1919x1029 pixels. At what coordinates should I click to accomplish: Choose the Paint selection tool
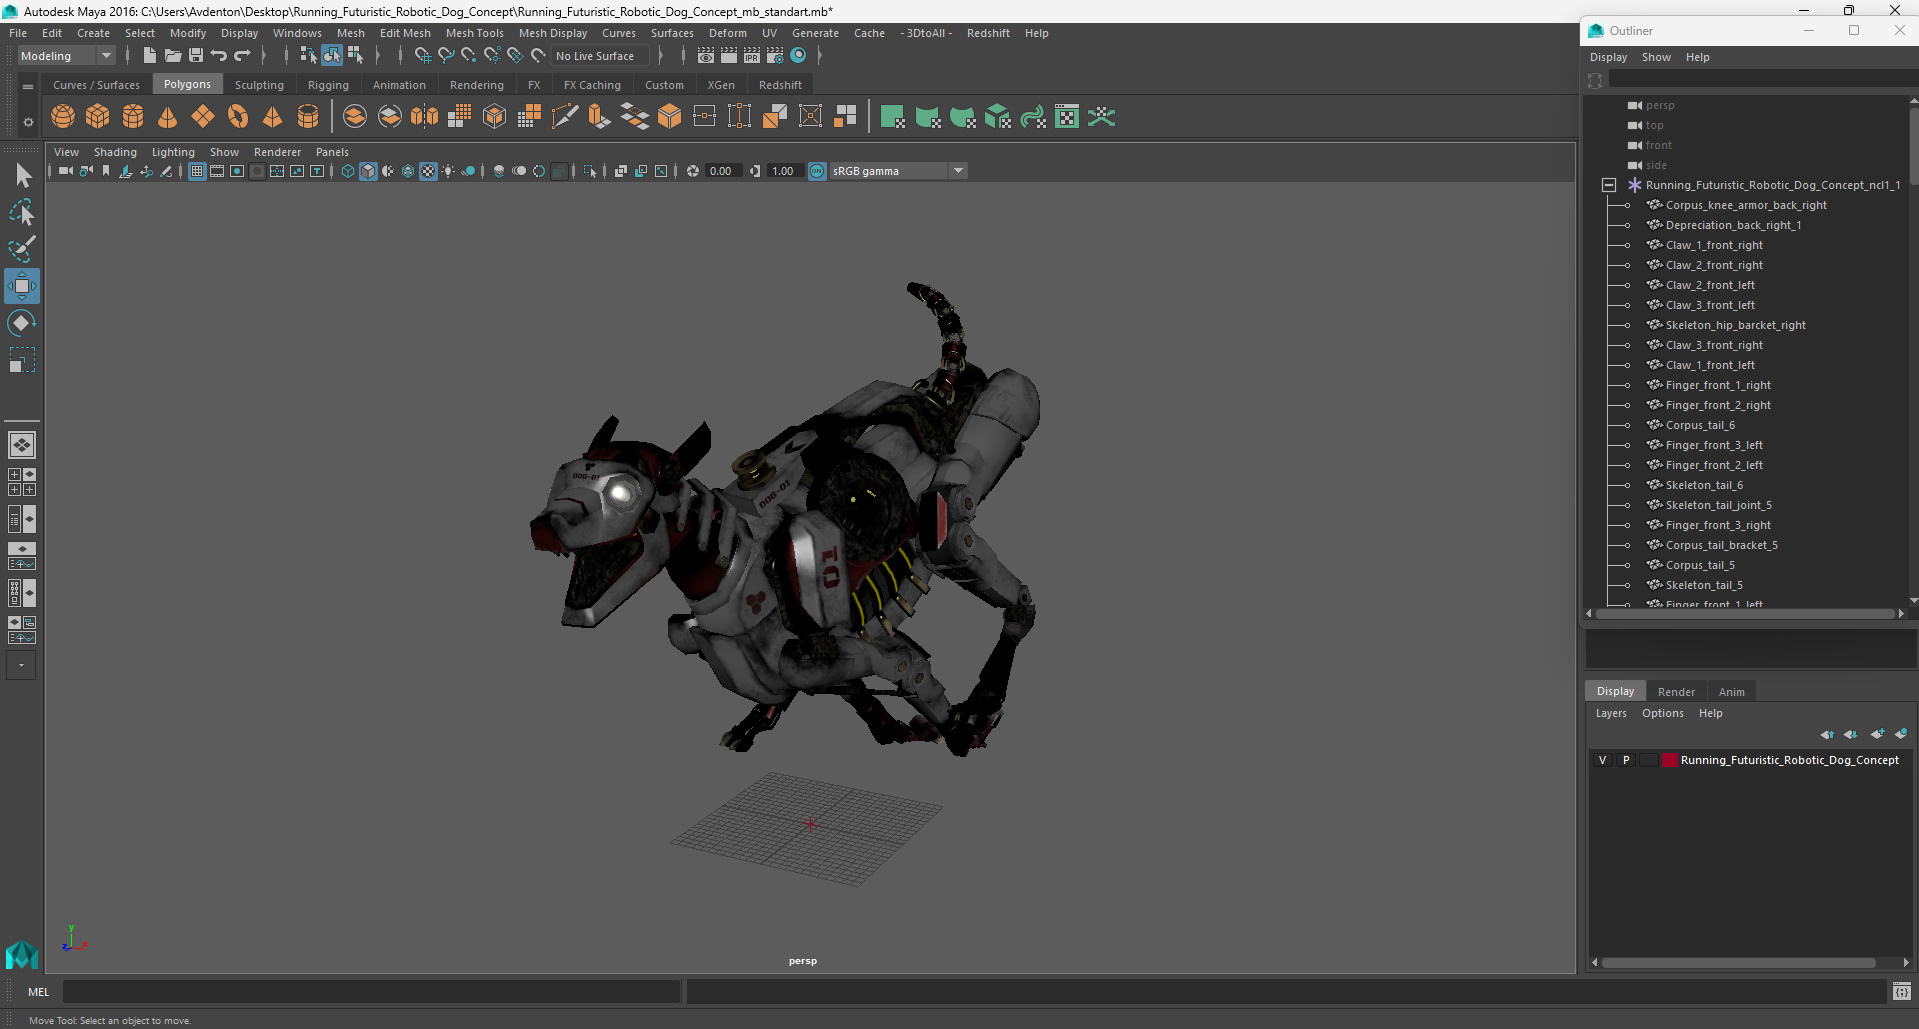[22, 249]
